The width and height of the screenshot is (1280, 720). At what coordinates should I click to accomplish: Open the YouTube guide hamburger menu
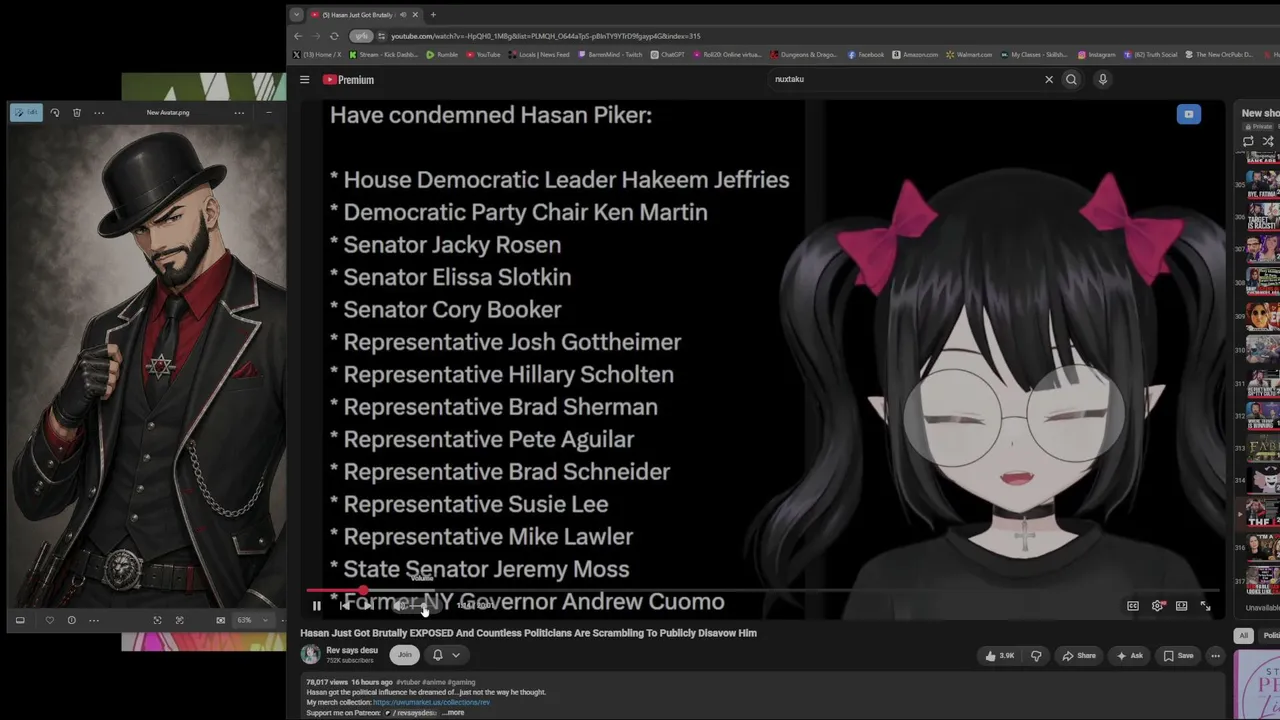[x=305, y=79]
